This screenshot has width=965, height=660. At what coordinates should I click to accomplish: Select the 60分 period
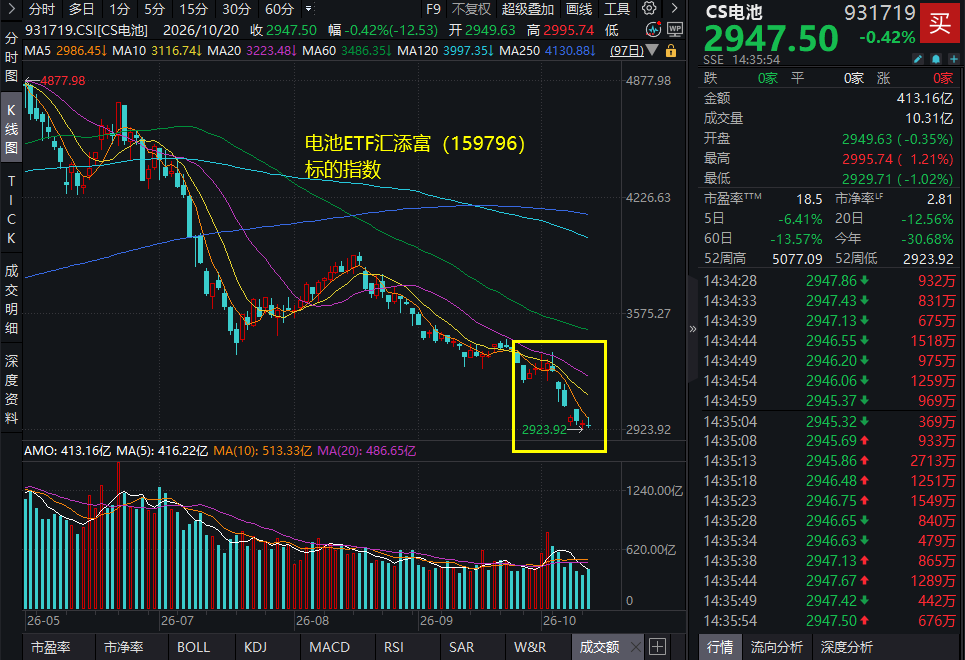pos(279,9)
